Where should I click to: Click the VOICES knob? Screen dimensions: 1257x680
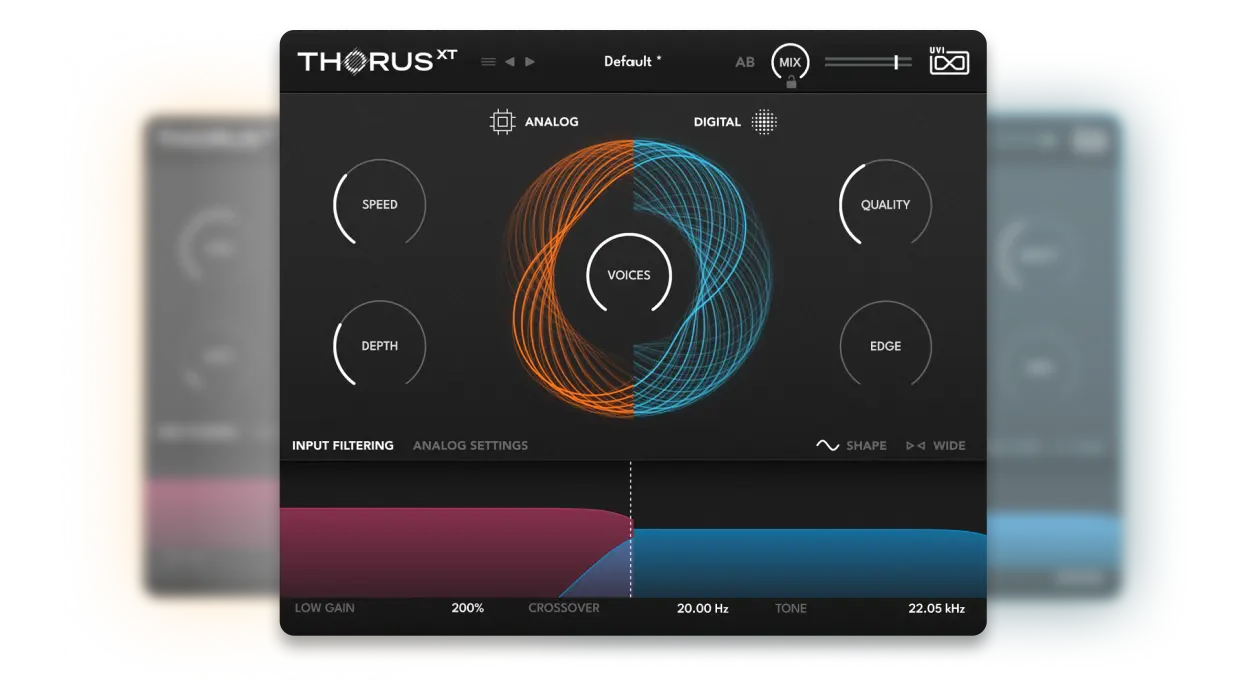pyautogui.click(x=629, y=275)
